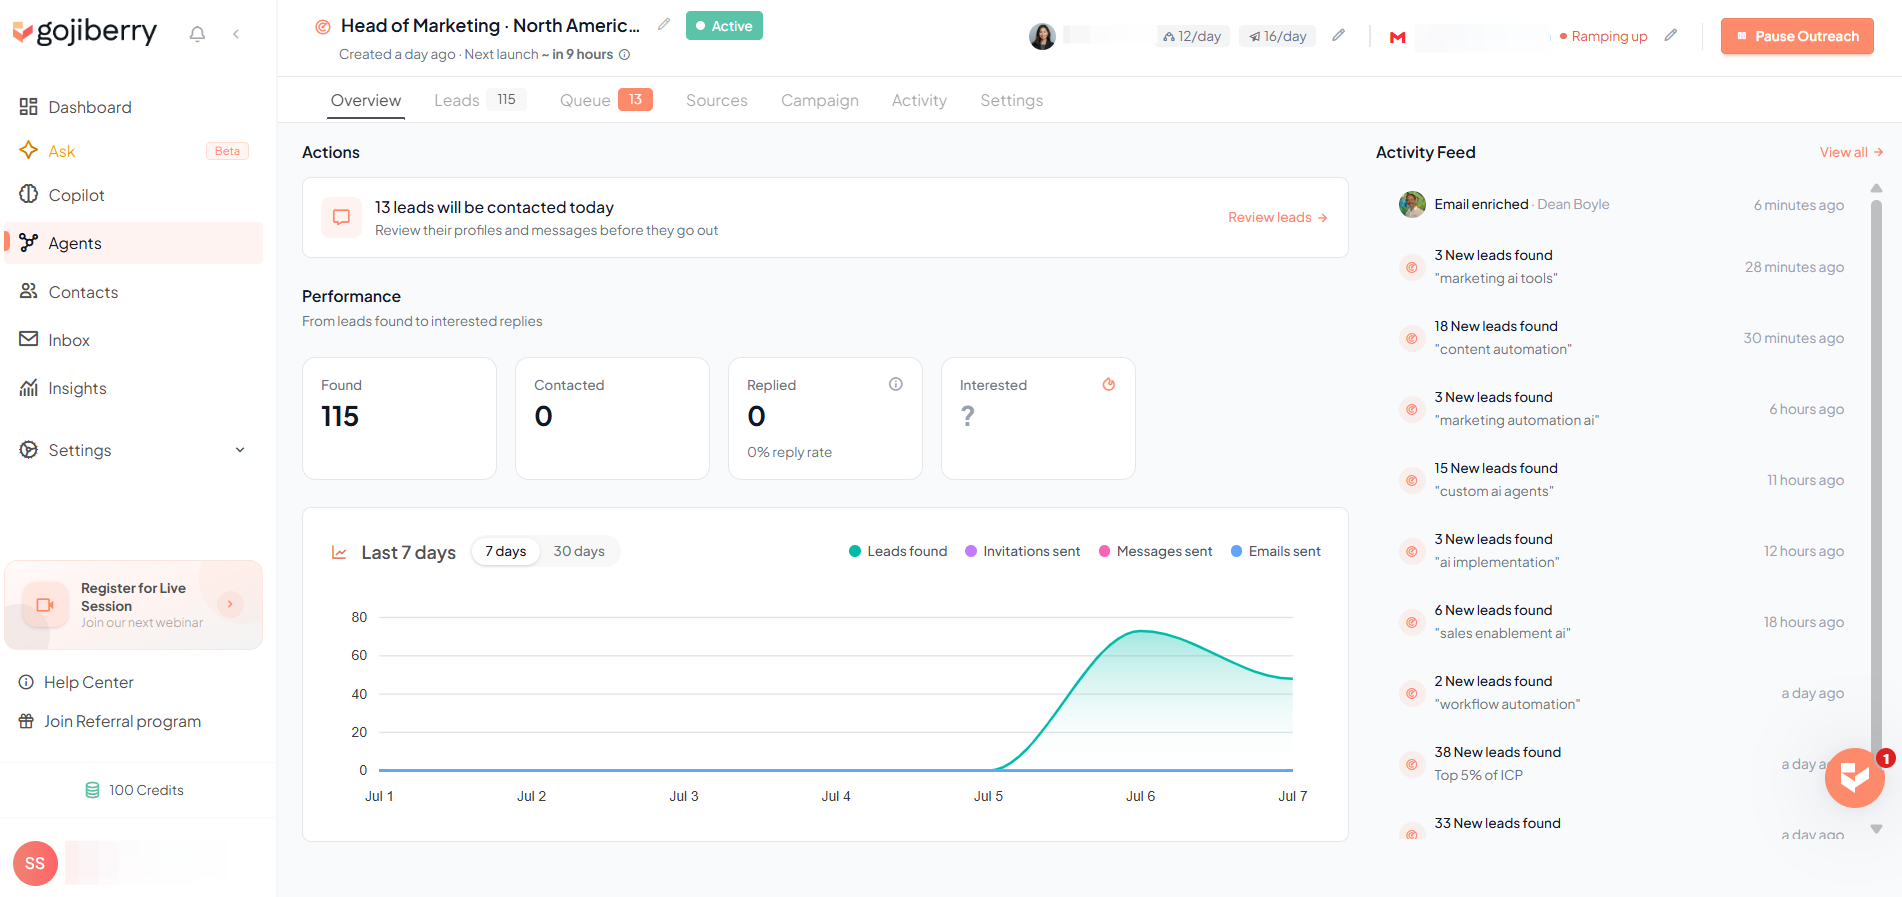1902x897 pixels.
Task: Switch to the Queue tab
Action: coord(606,100)
